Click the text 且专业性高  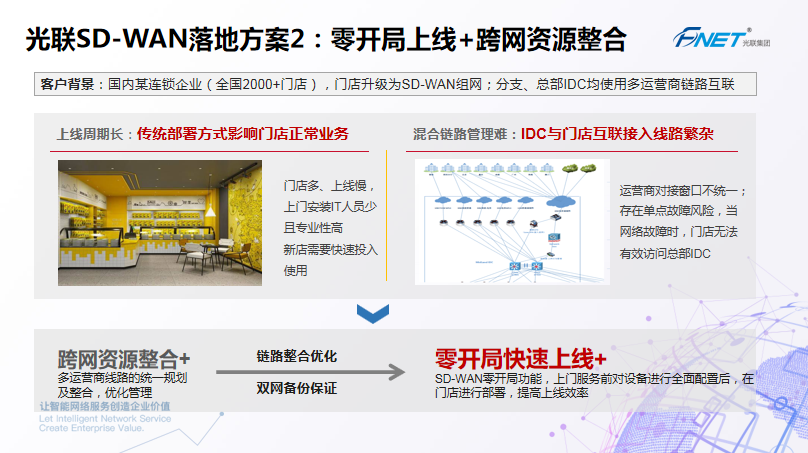coord(313,228)
